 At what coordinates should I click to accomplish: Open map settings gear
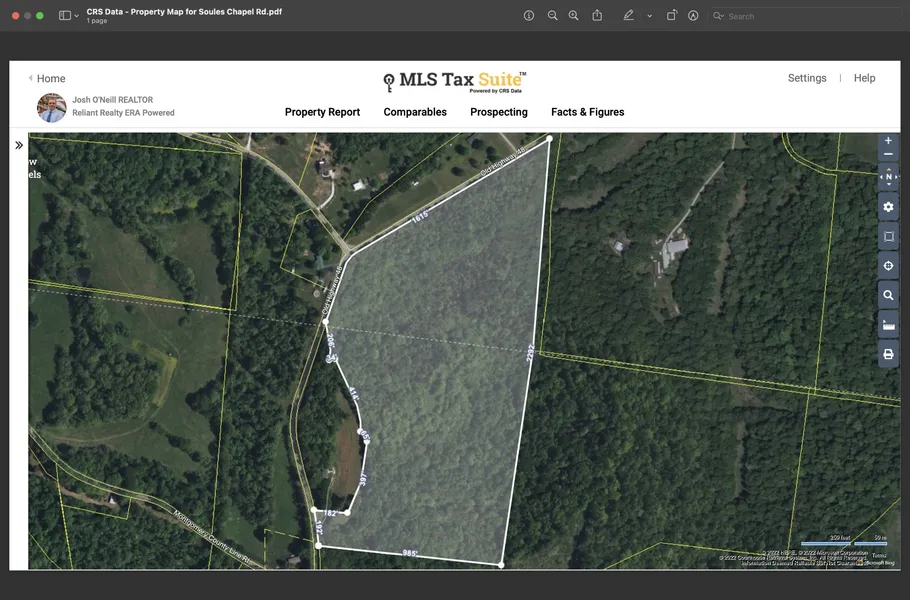[888, 207]
